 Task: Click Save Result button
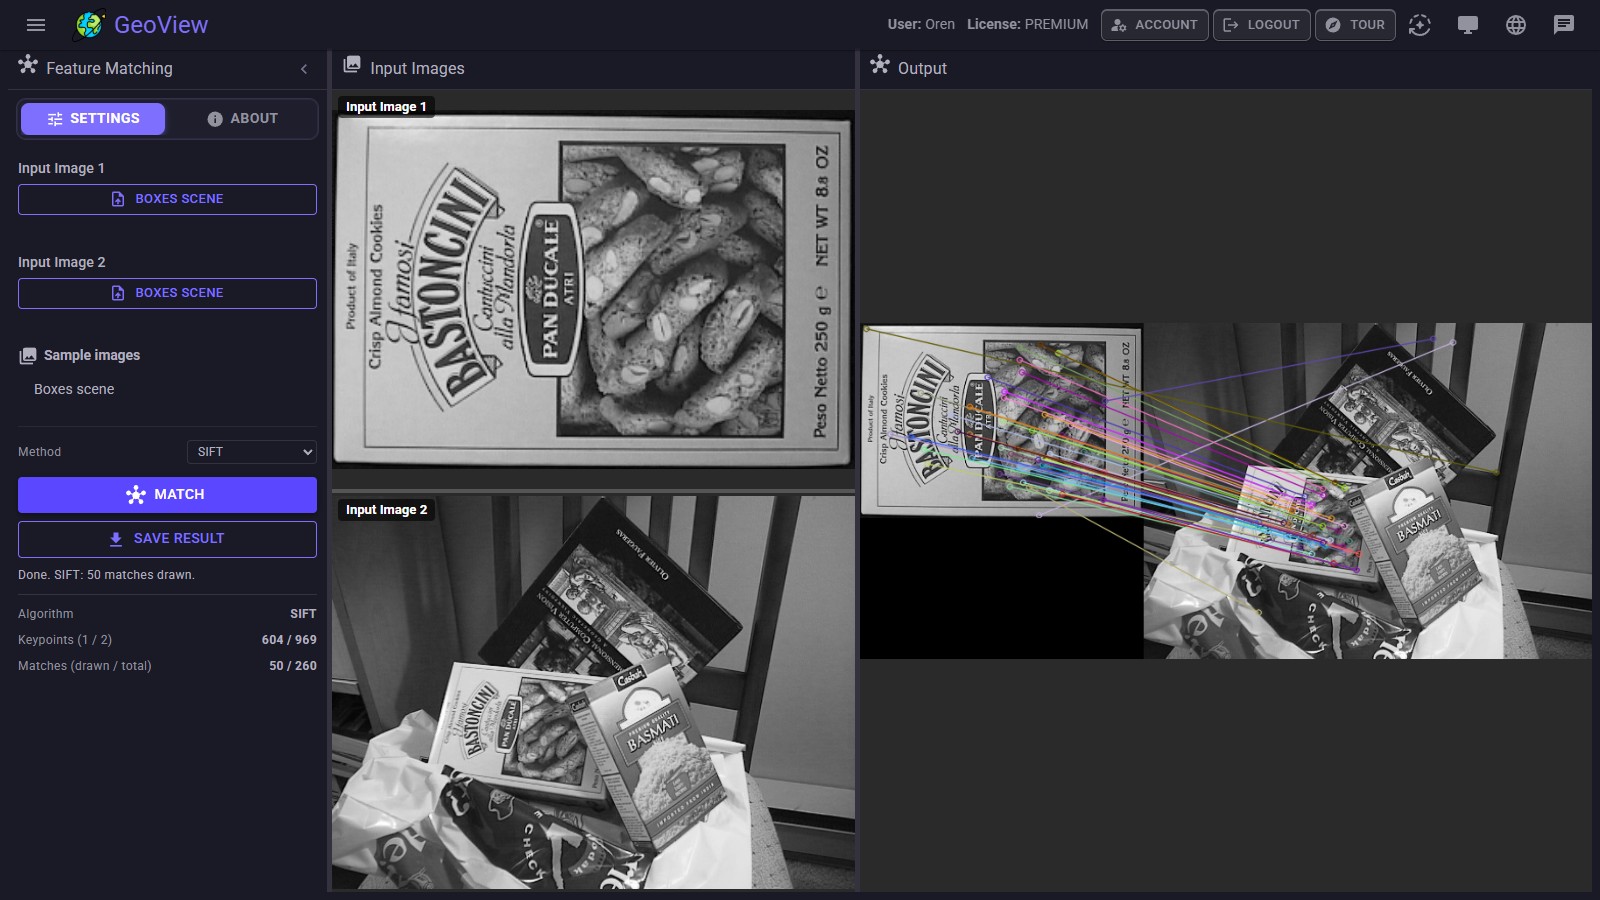(x=167, y=539)
